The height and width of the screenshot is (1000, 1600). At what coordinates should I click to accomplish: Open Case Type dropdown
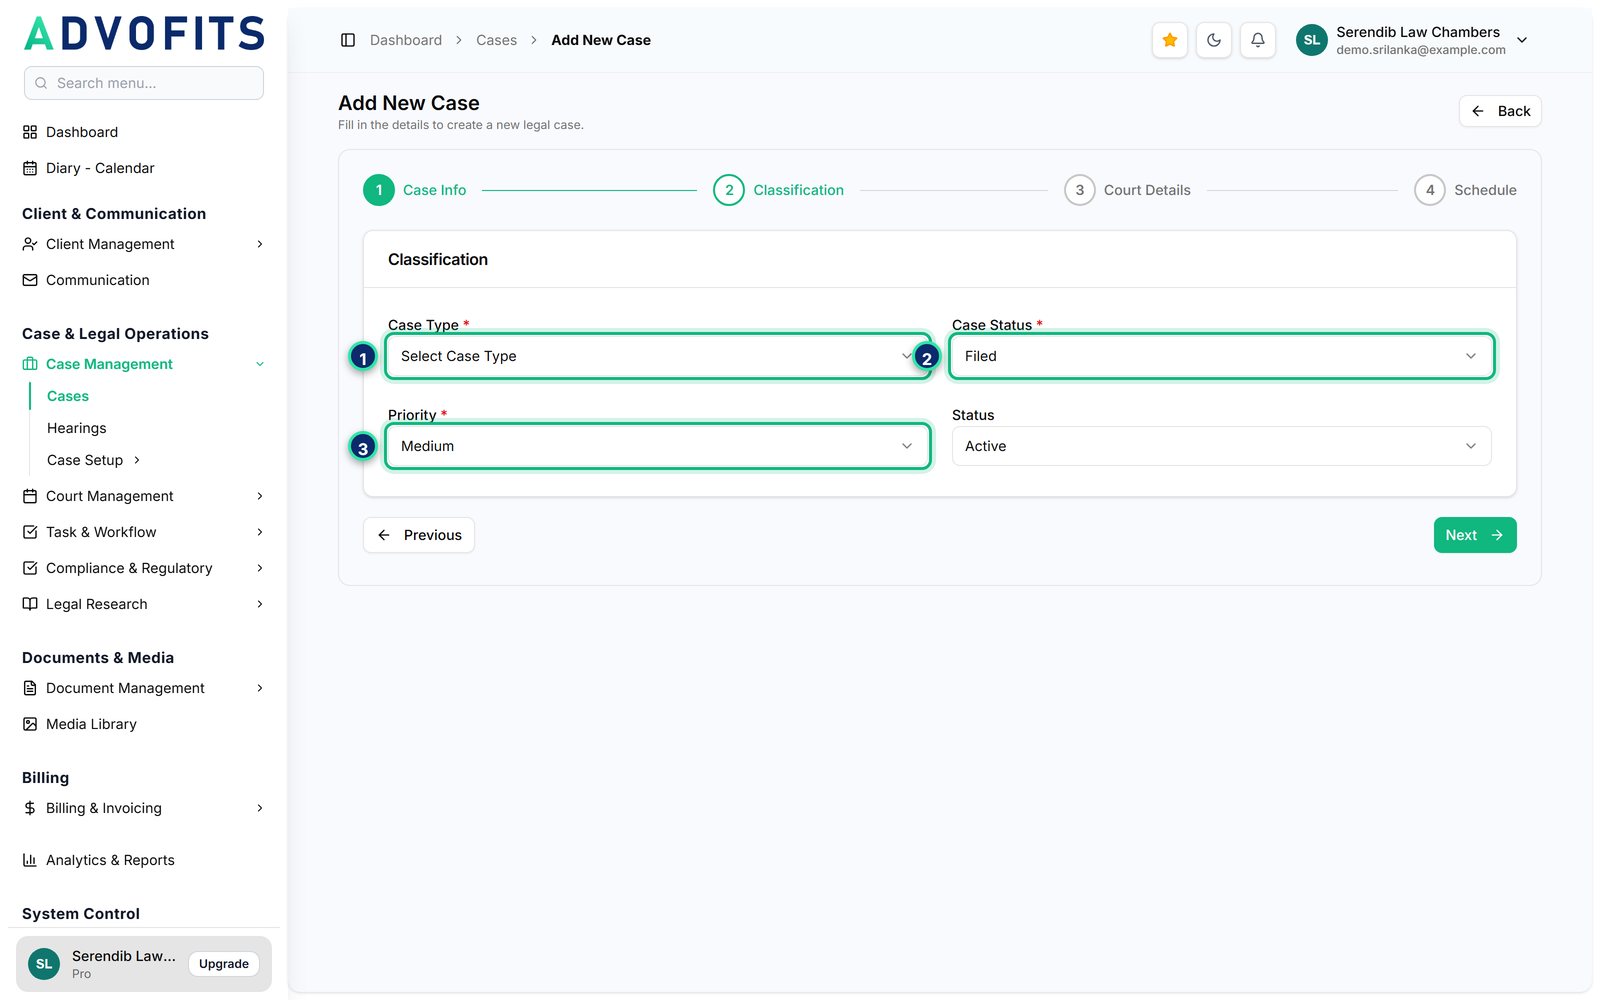pyautogui.click(x=658, y=356)
